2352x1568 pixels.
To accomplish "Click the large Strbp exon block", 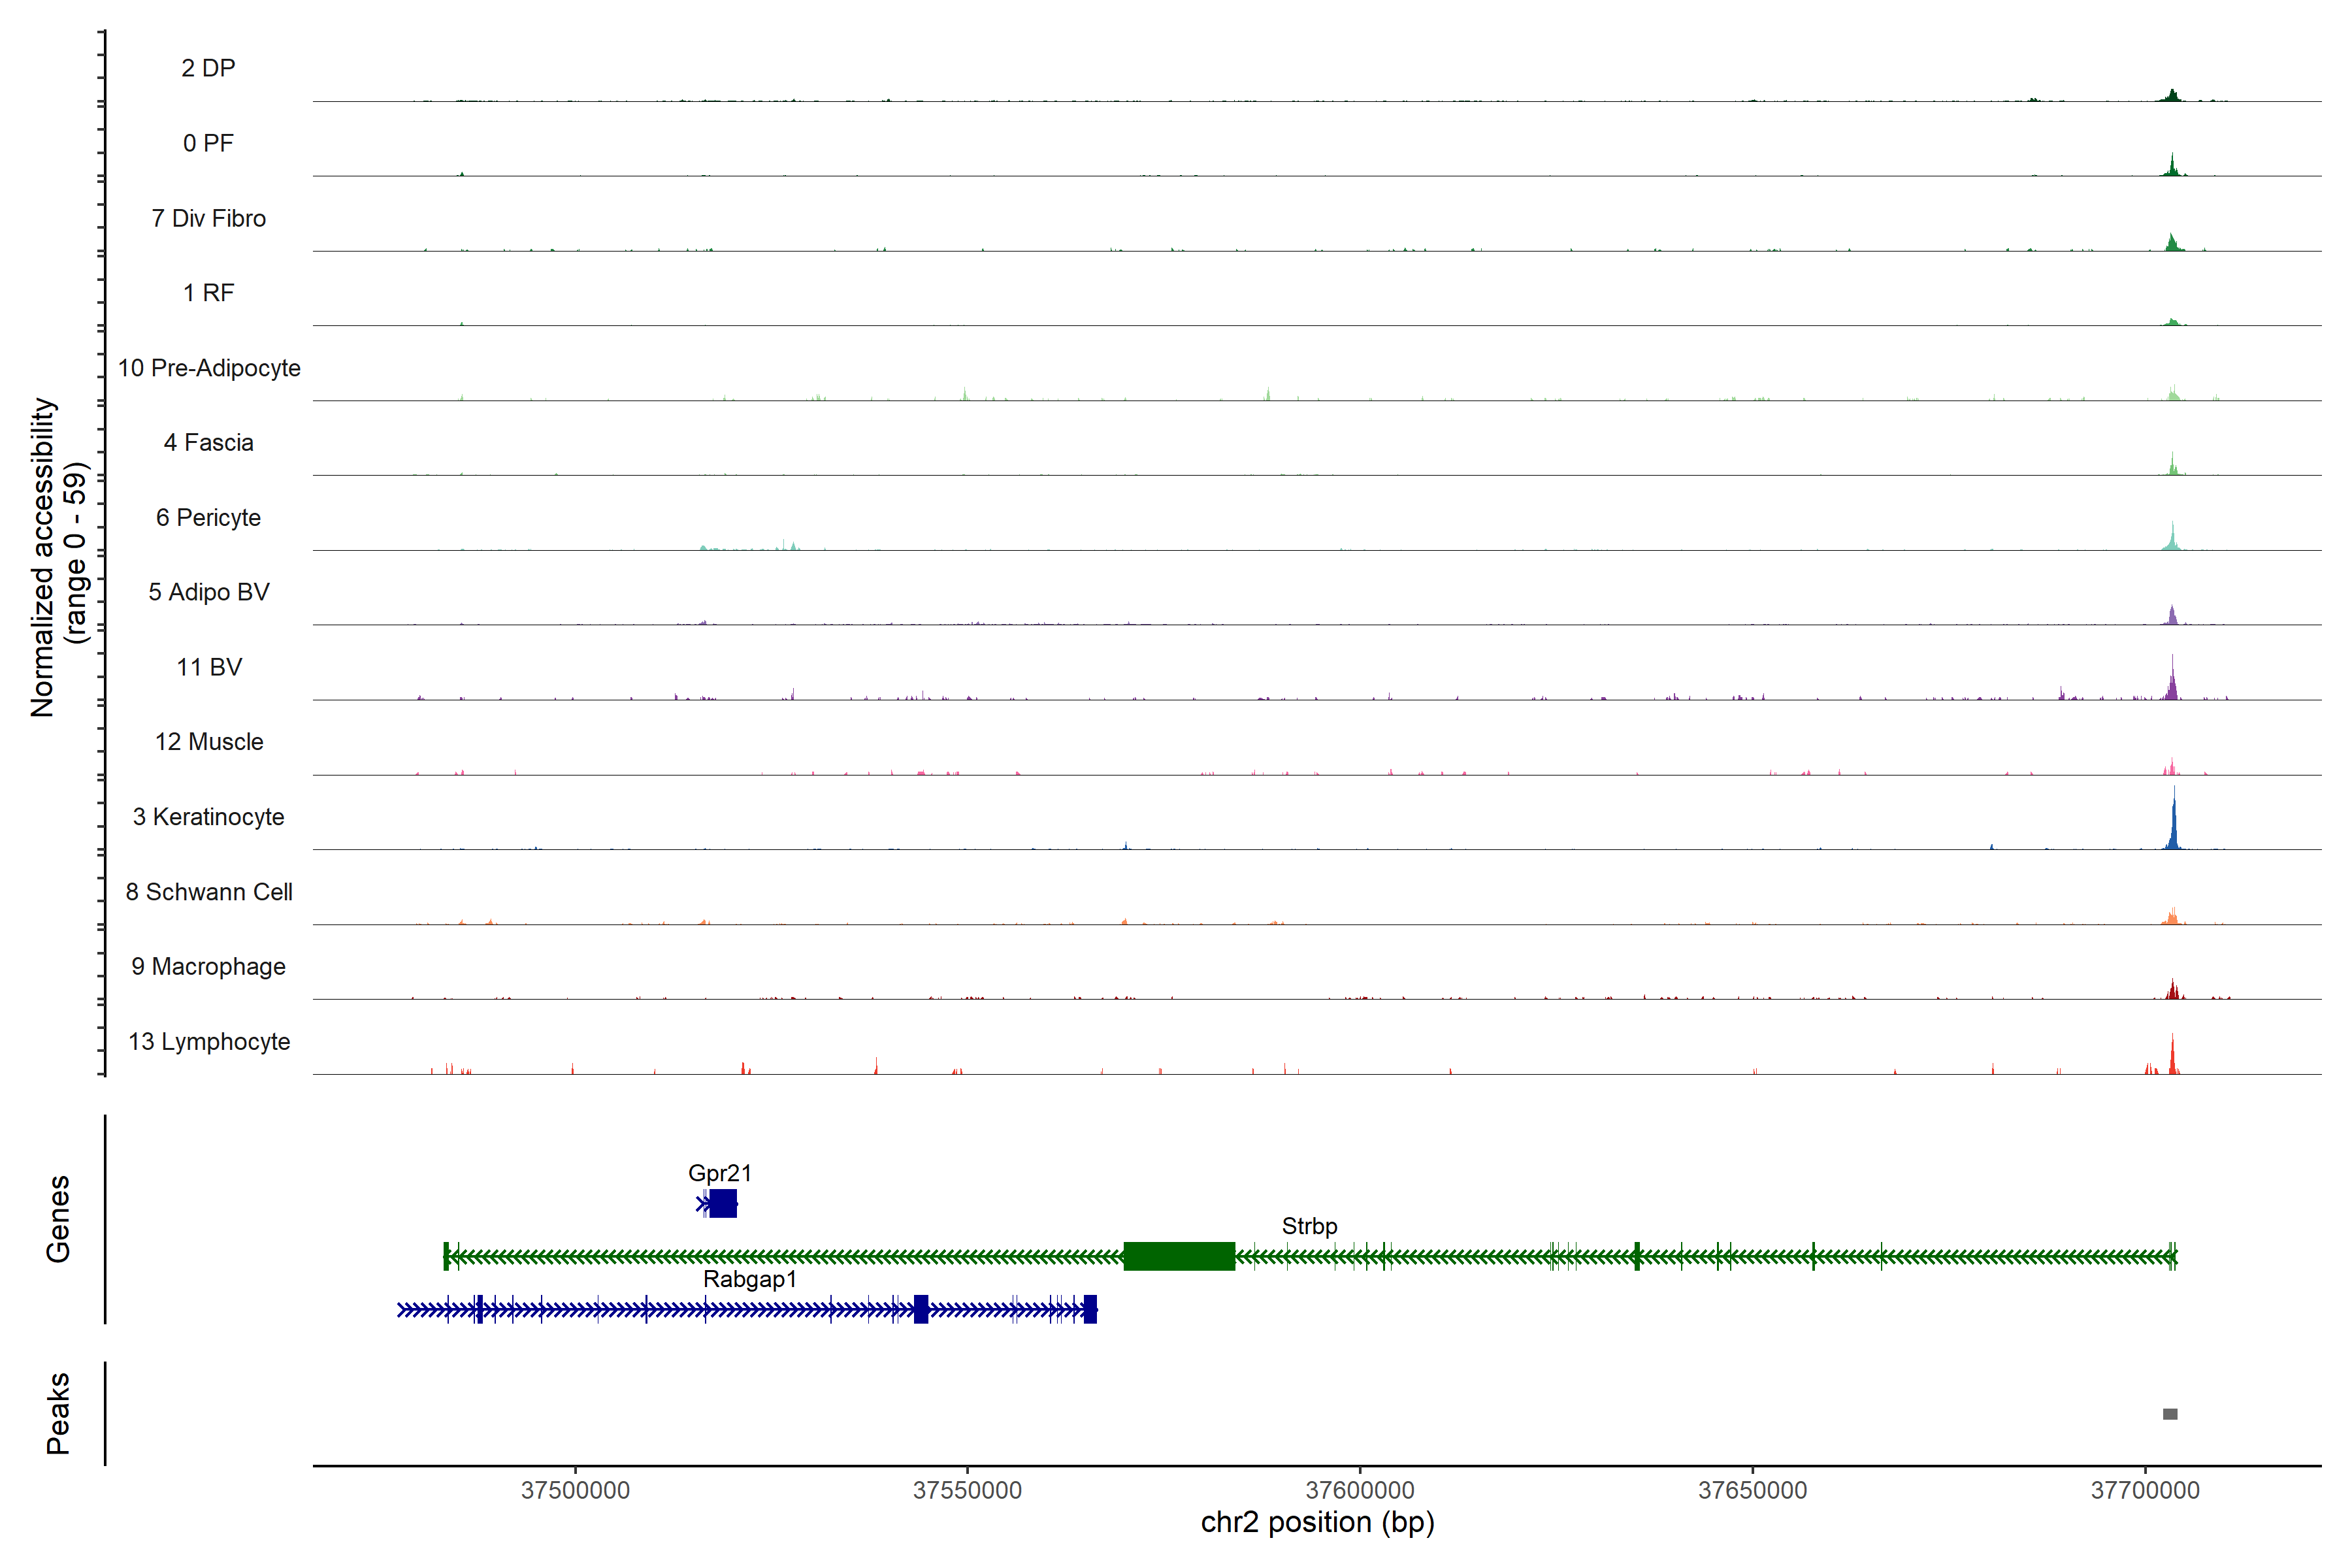I will coord(1179,1256).
